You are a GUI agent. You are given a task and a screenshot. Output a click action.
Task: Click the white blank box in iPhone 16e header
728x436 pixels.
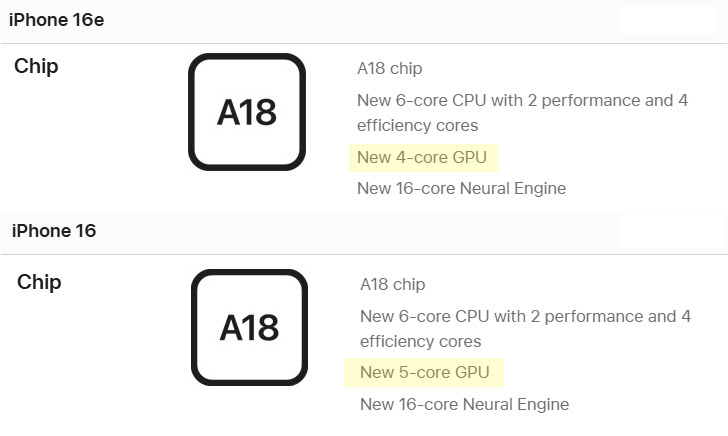click(x=667, y=20)
